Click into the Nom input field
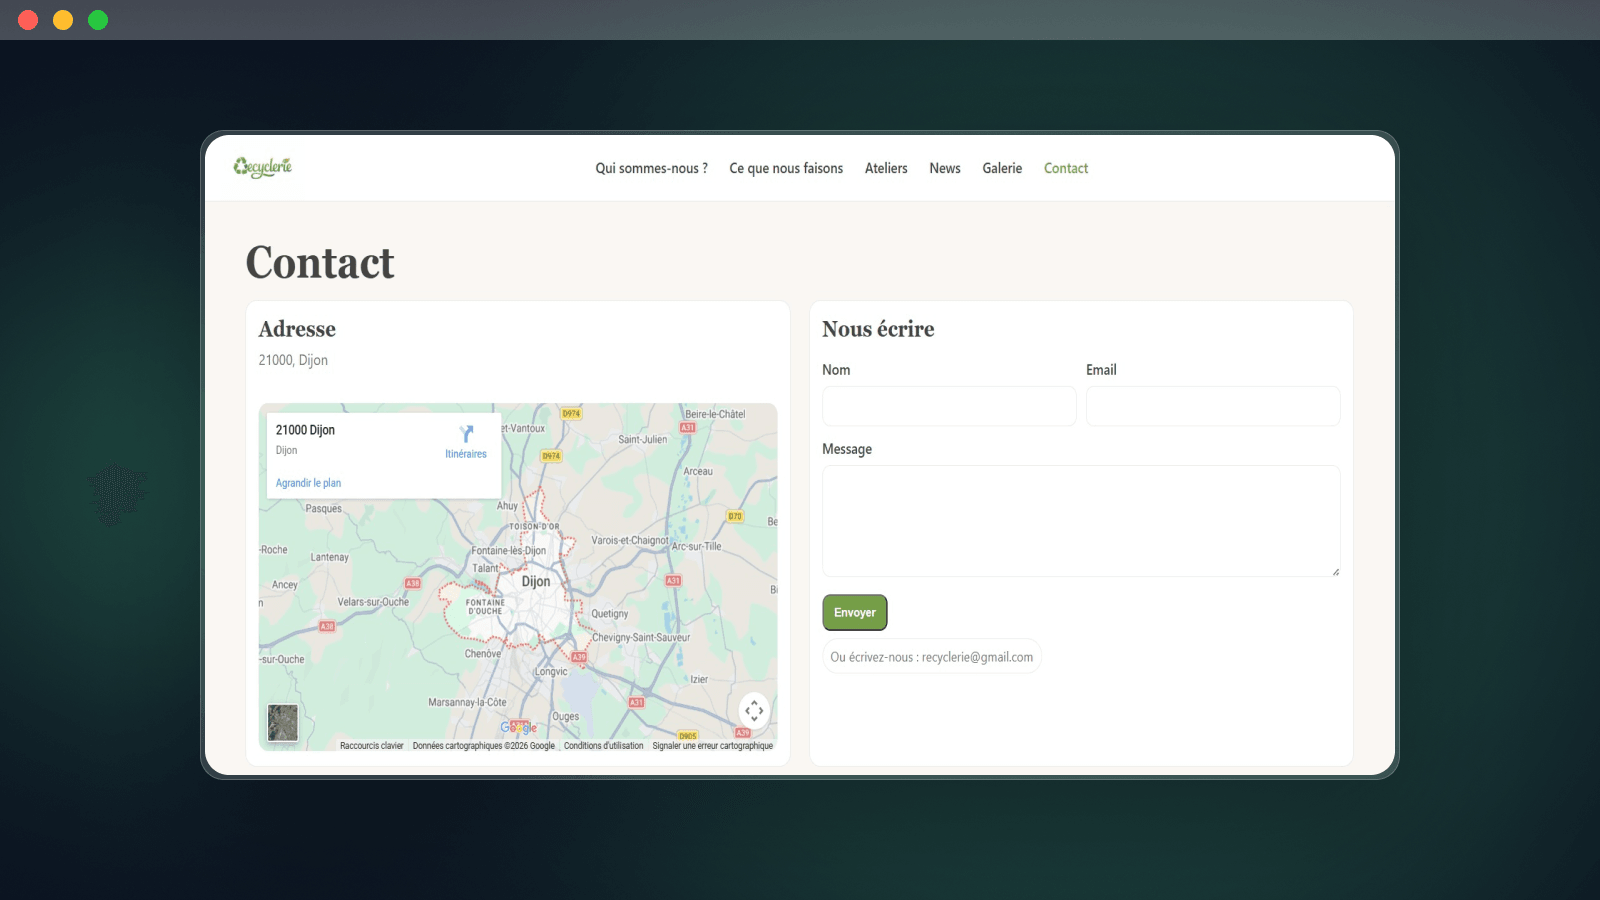Image resolution: width=1600 pixels, height=900 pixels. [x=949, y=406]
